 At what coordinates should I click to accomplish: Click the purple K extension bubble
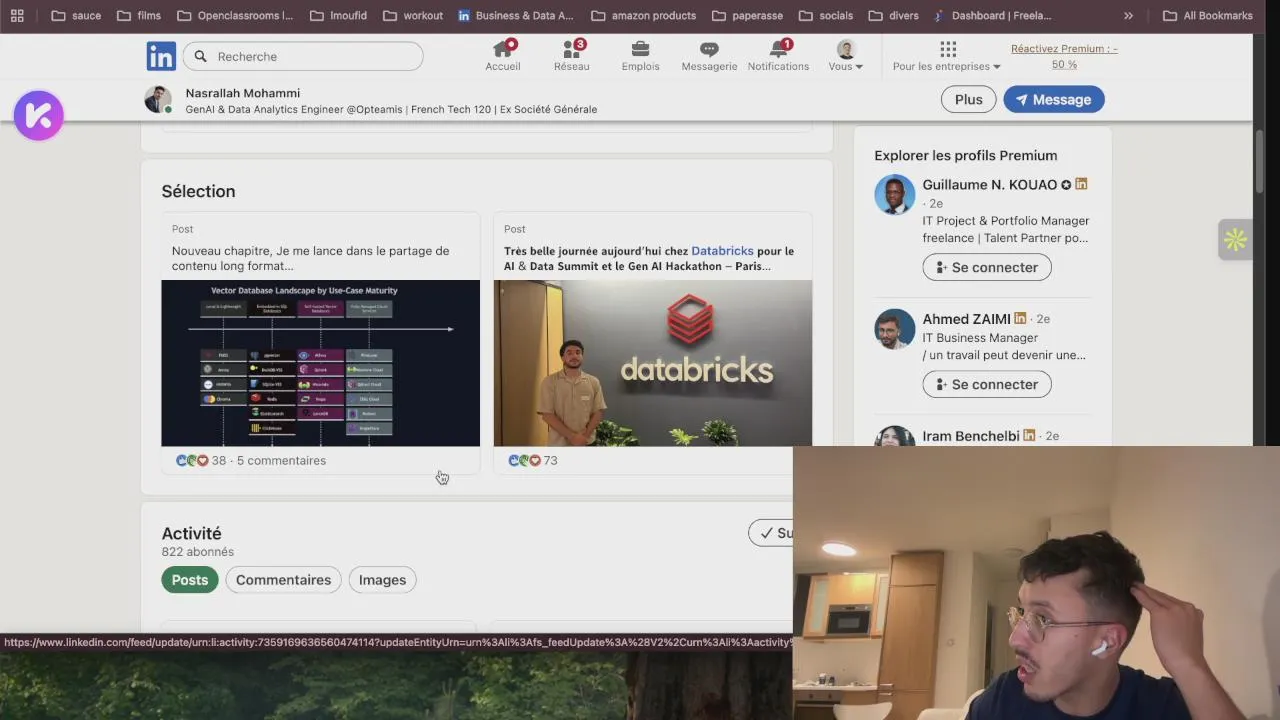[x=39, y=116]
